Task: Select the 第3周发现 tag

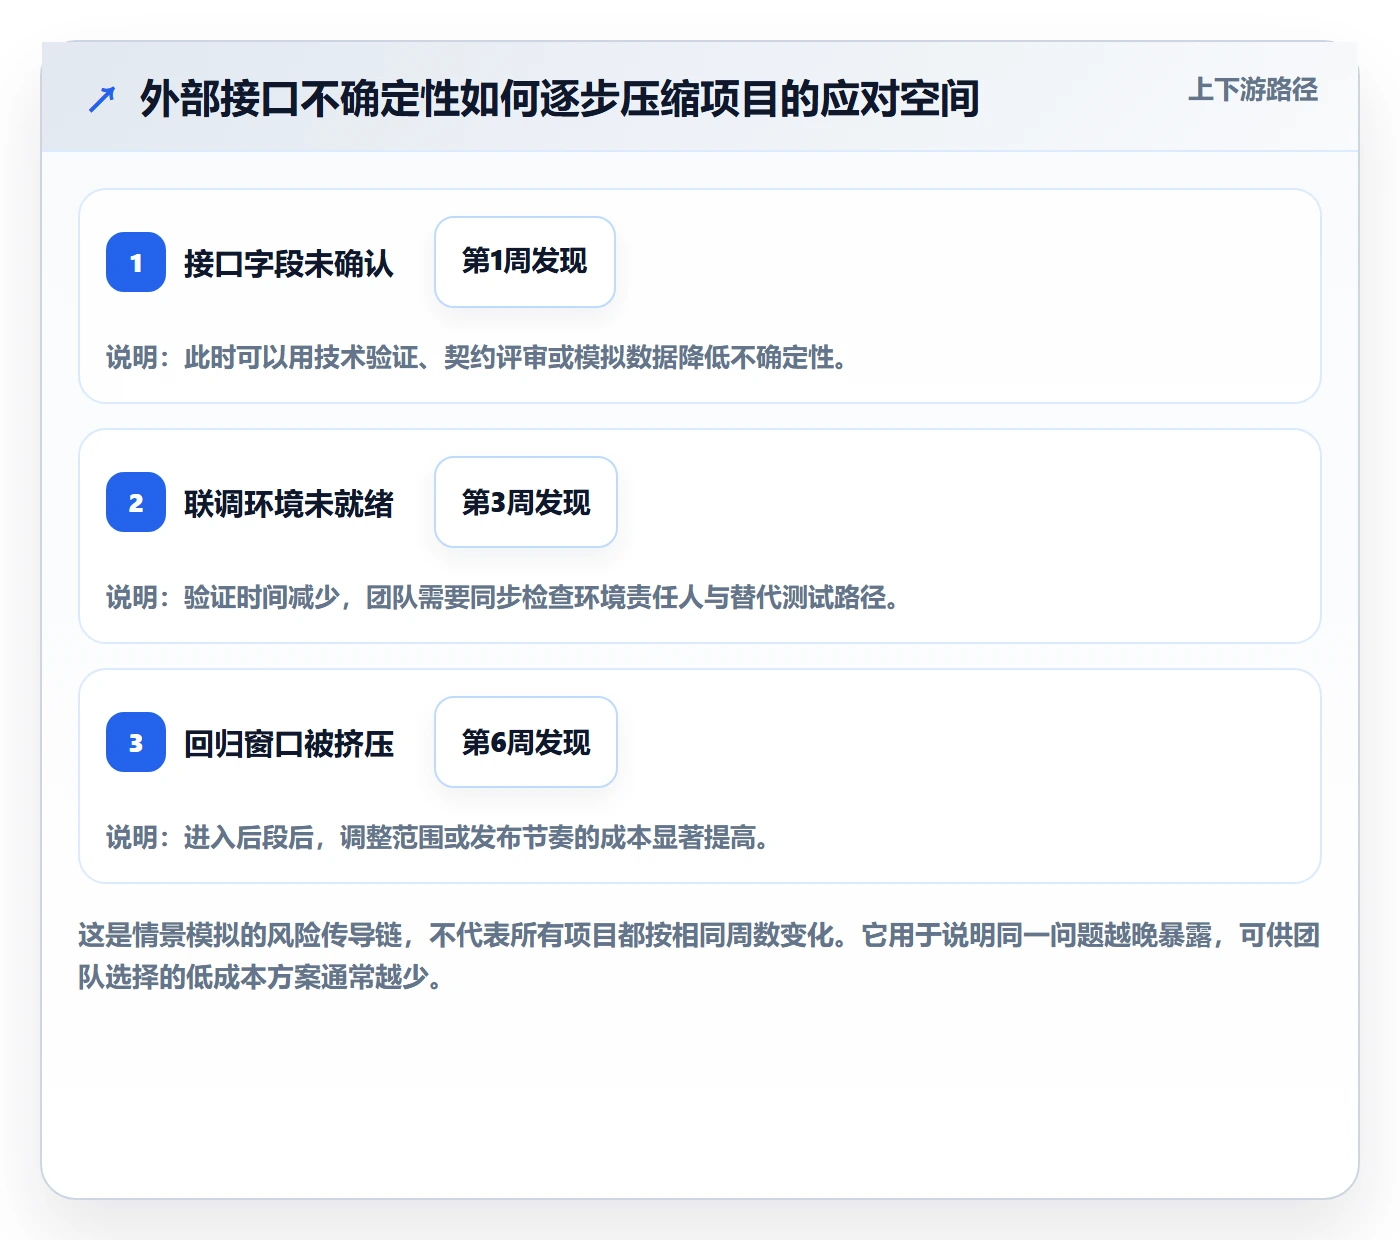Action: [526, 502]
